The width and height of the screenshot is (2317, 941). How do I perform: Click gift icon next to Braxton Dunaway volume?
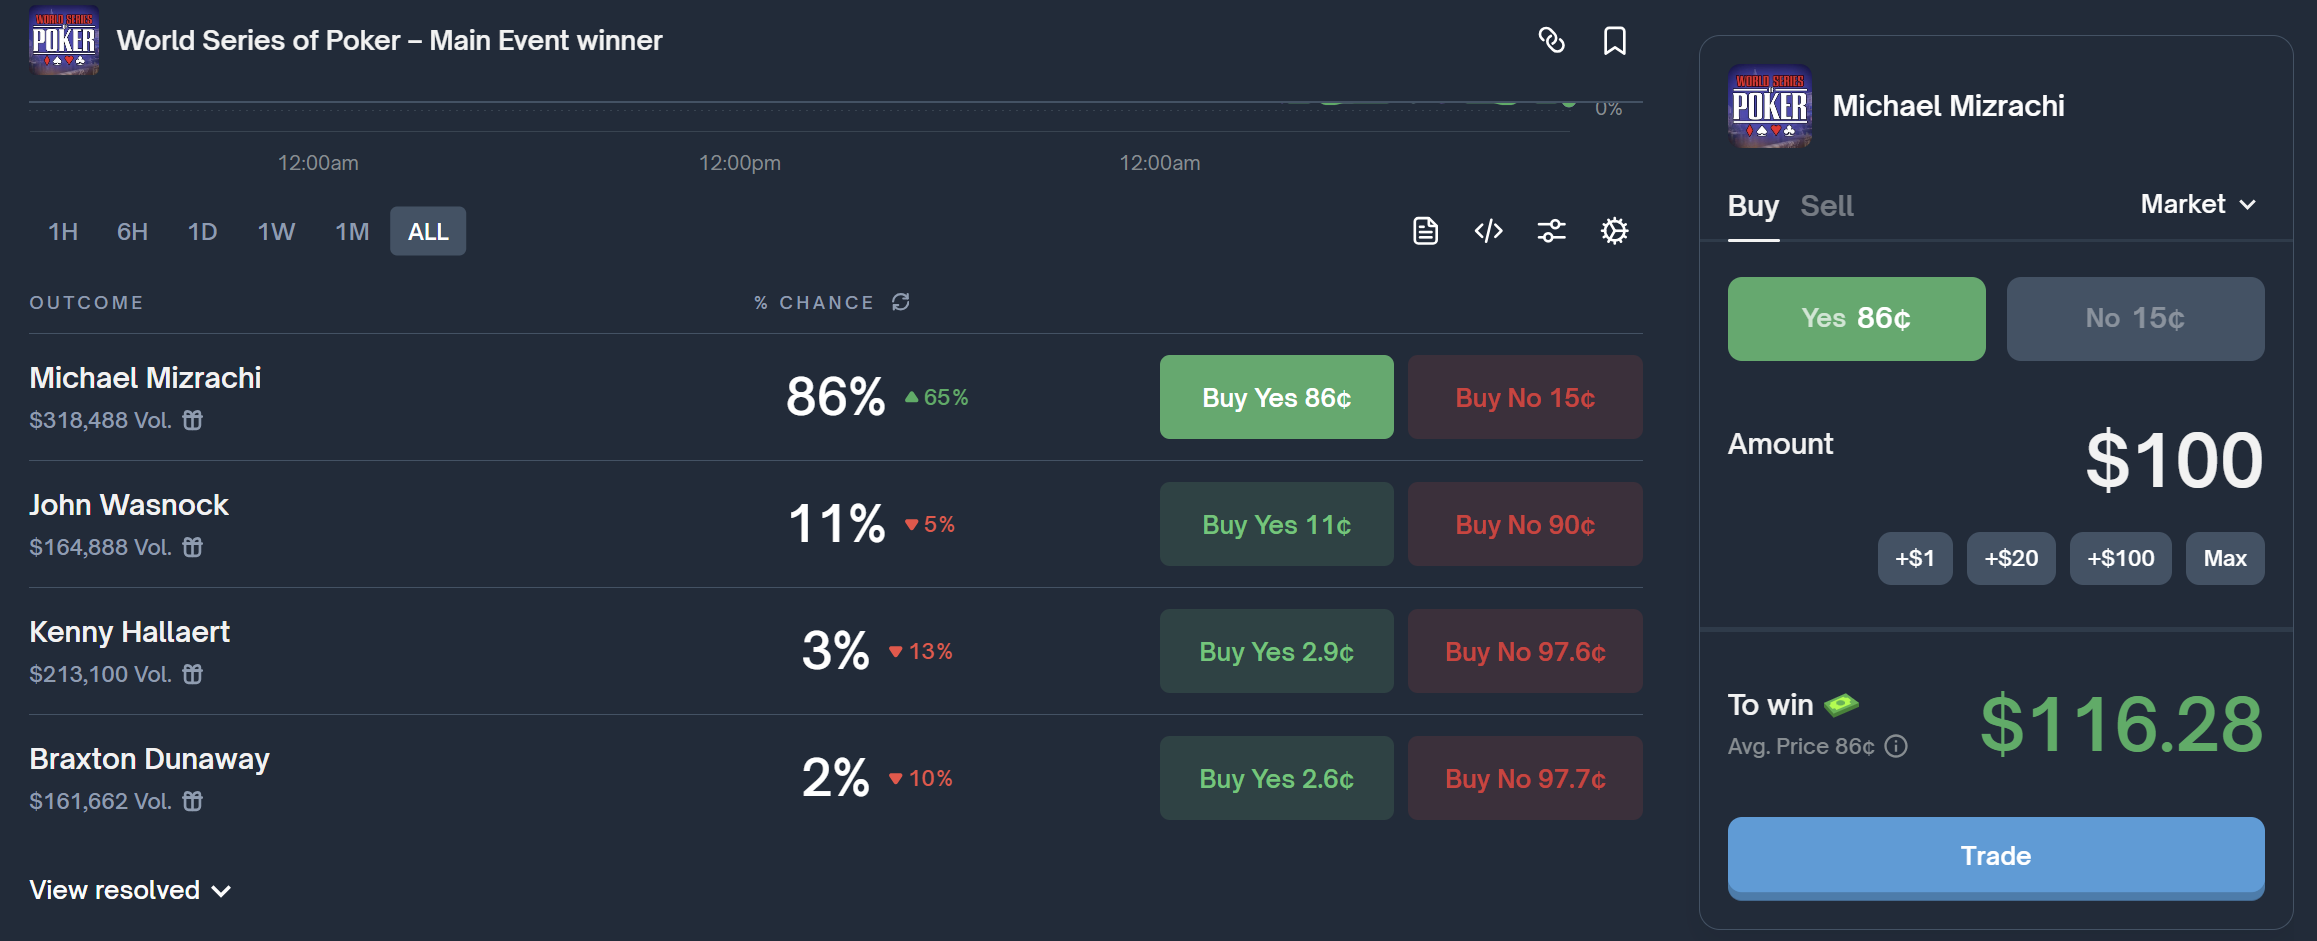coord(192,801)
